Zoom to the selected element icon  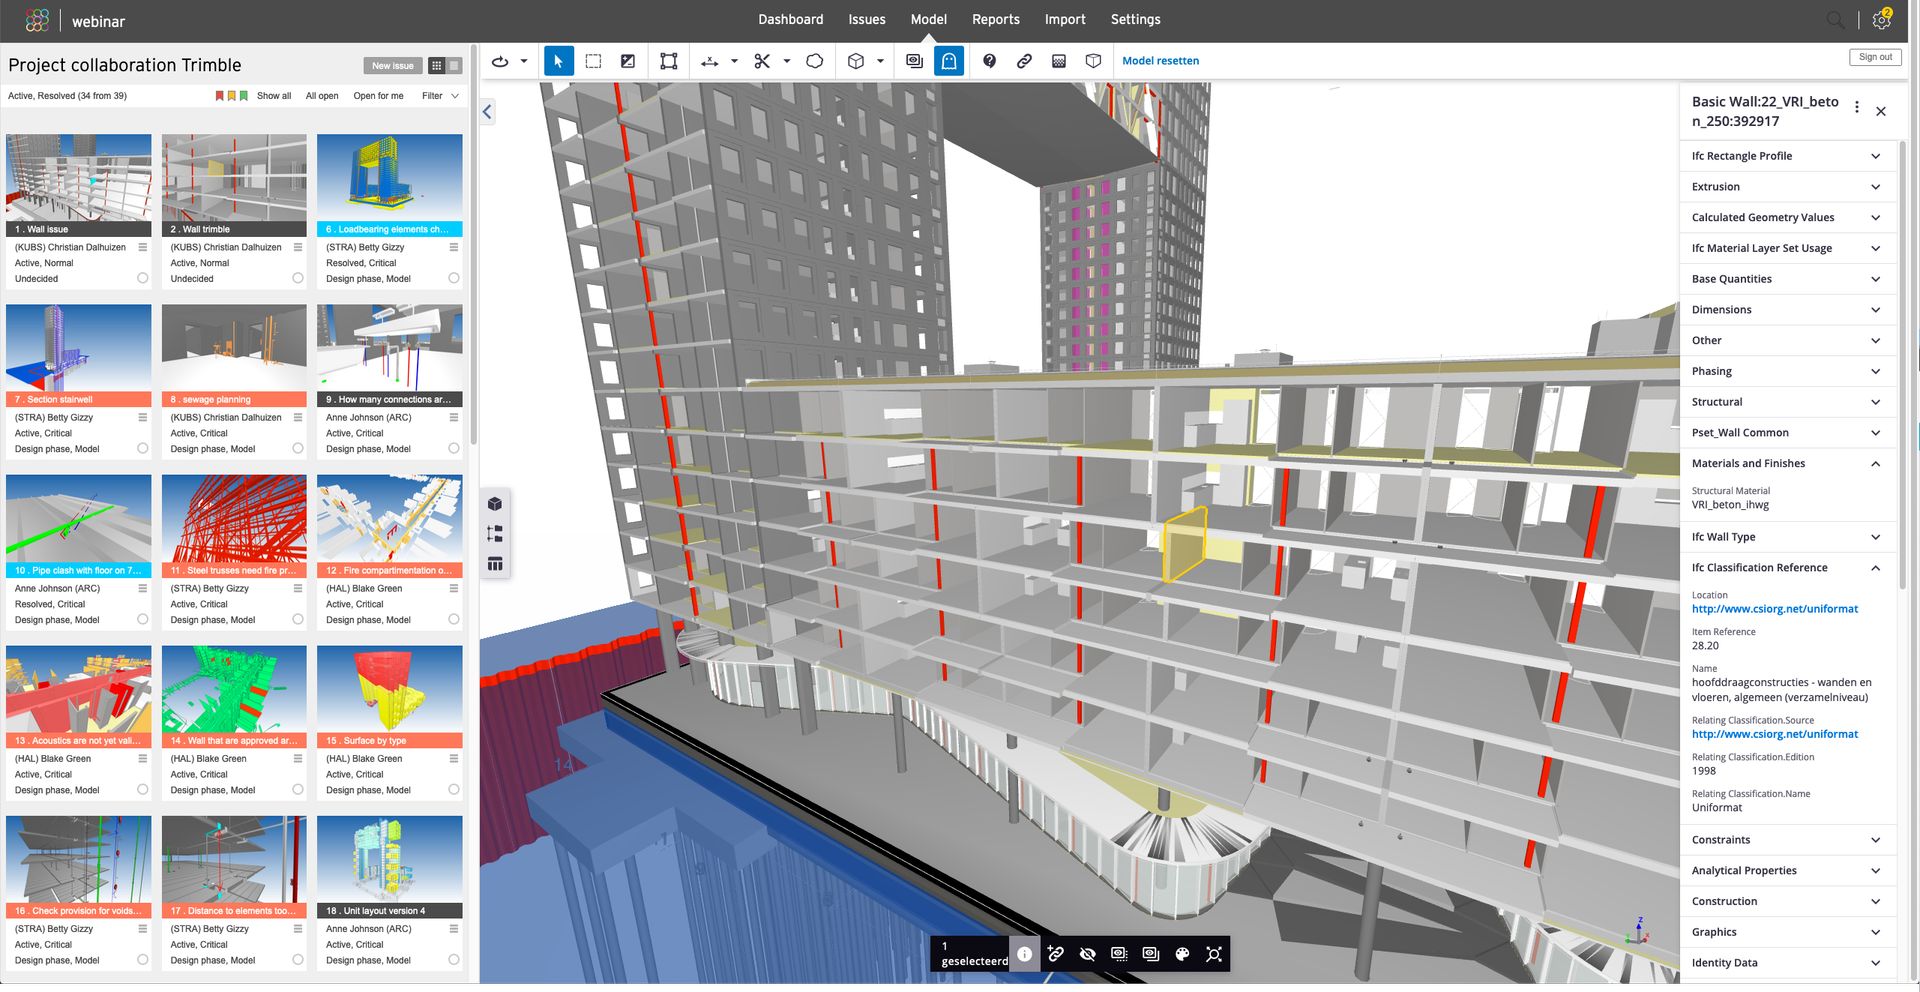pos(1214,954)
